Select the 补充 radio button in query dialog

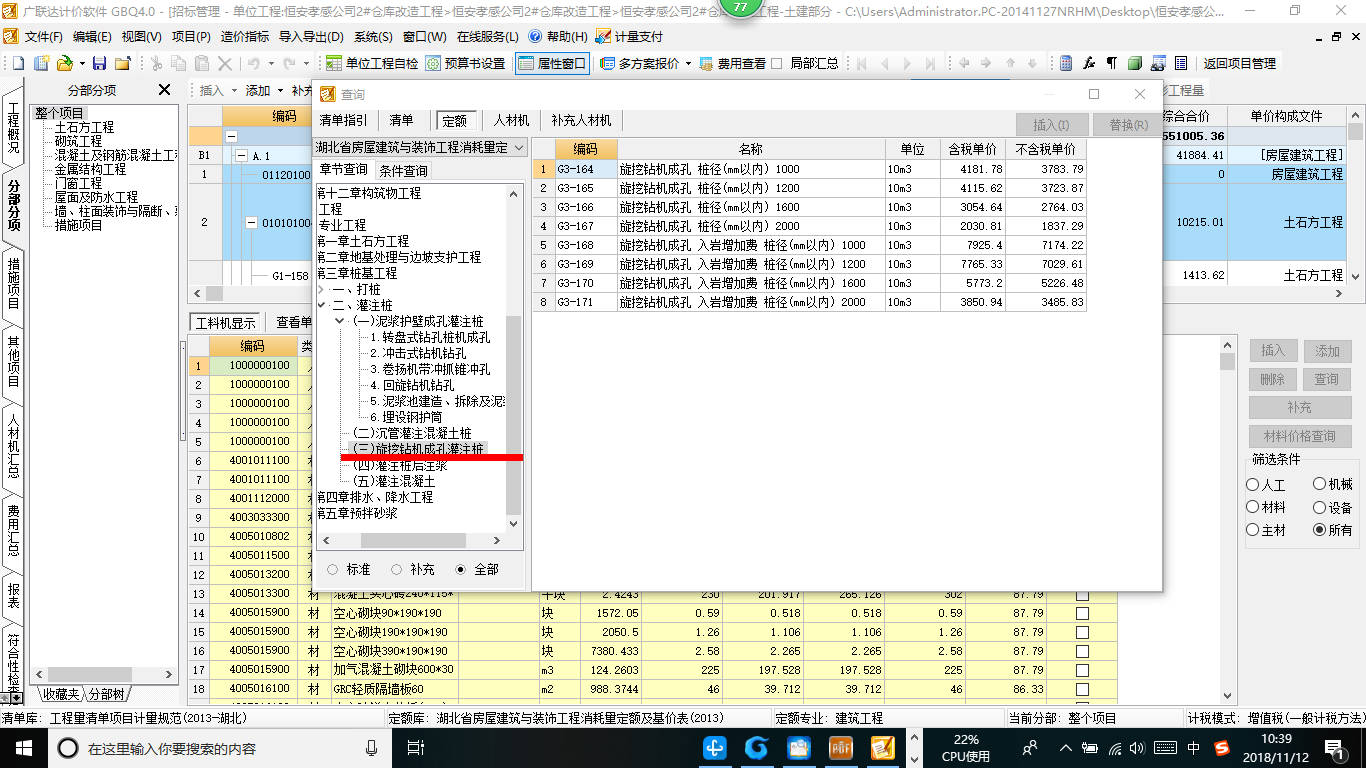[x=396, y=569]
